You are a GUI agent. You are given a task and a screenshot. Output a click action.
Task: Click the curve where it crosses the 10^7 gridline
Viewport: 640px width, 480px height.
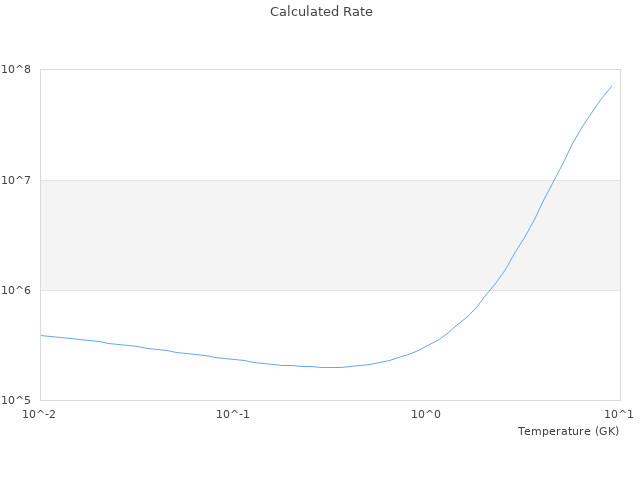pos(555,180)
